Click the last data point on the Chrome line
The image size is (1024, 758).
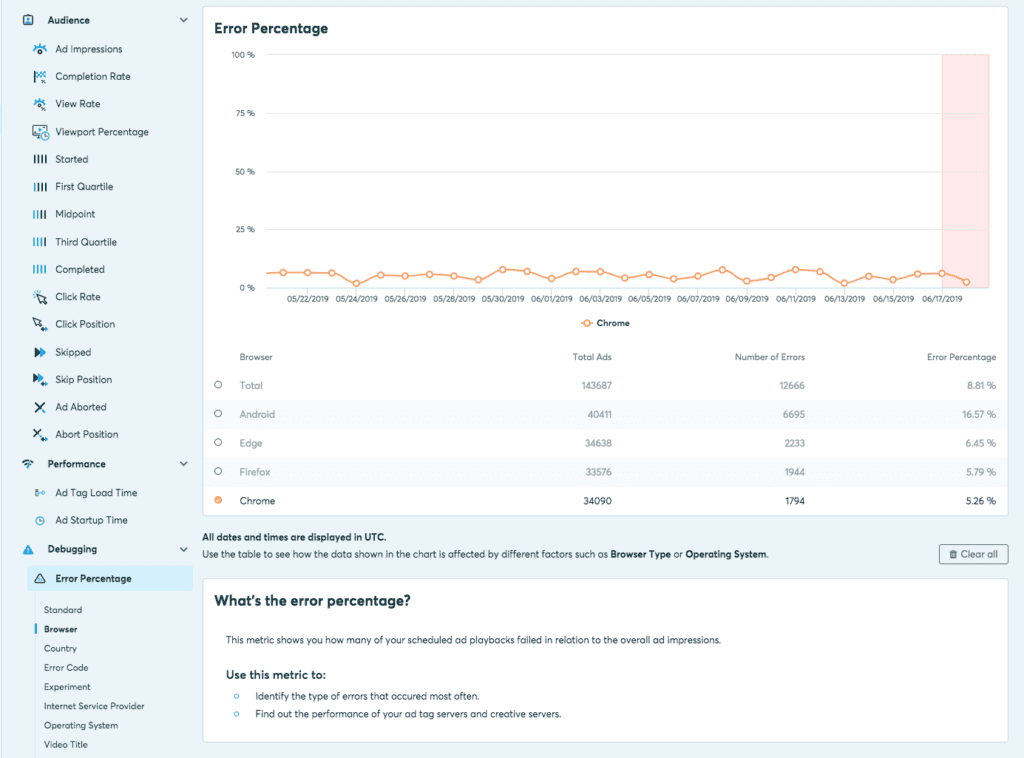966,282
